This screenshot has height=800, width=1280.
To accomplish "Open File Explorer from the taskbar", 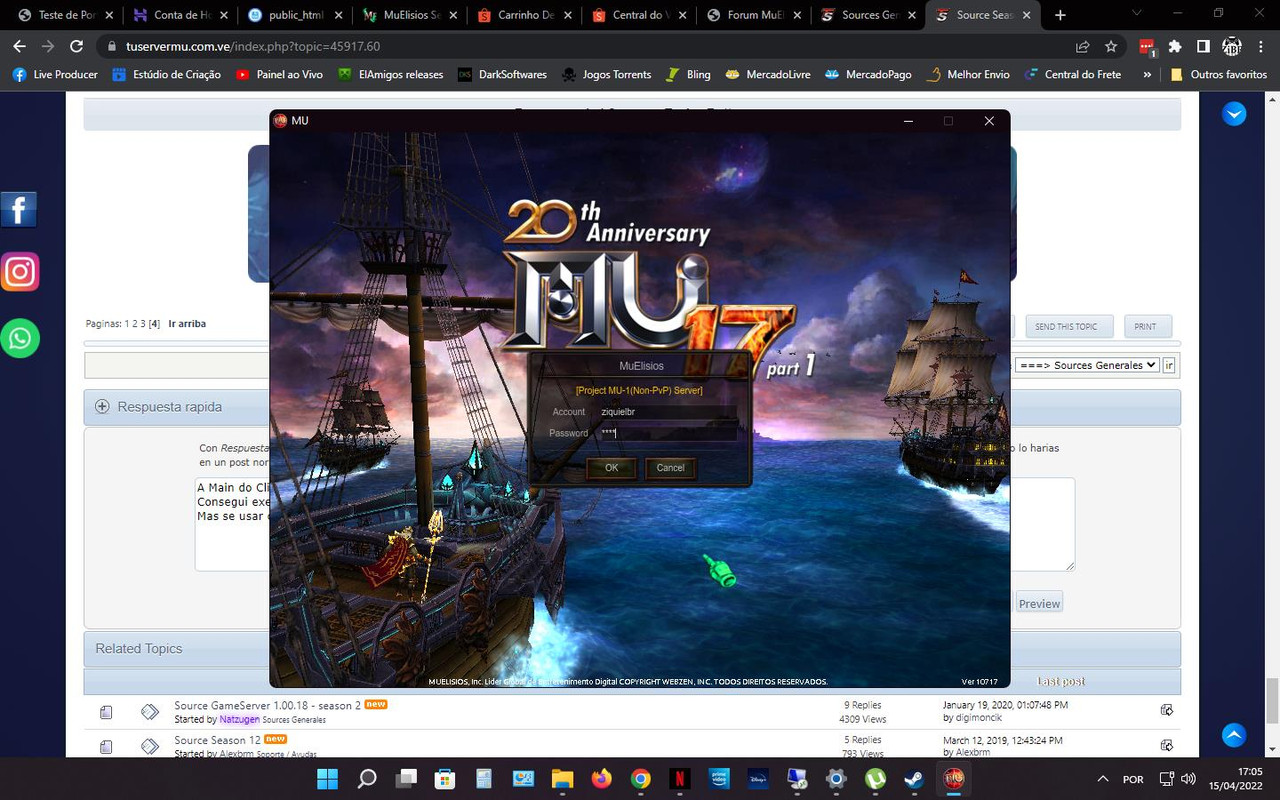I will [x=562, y=778].
